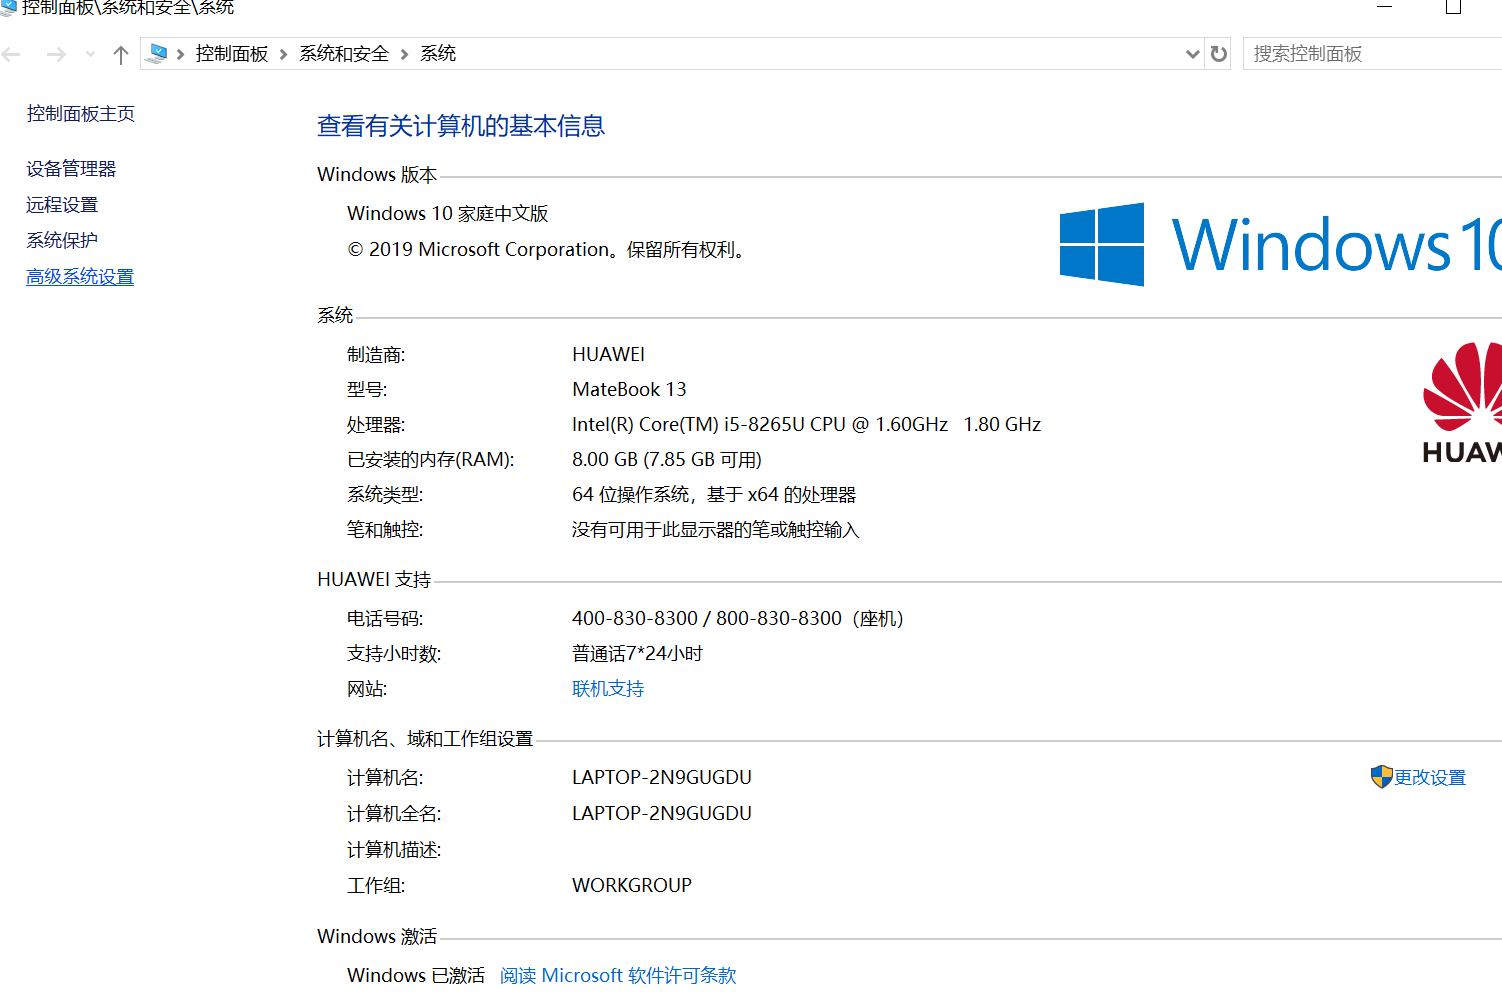Expand chevron after 系统和安全 breadcrumb
The image size is (1502, 1001).
(405, 54)
